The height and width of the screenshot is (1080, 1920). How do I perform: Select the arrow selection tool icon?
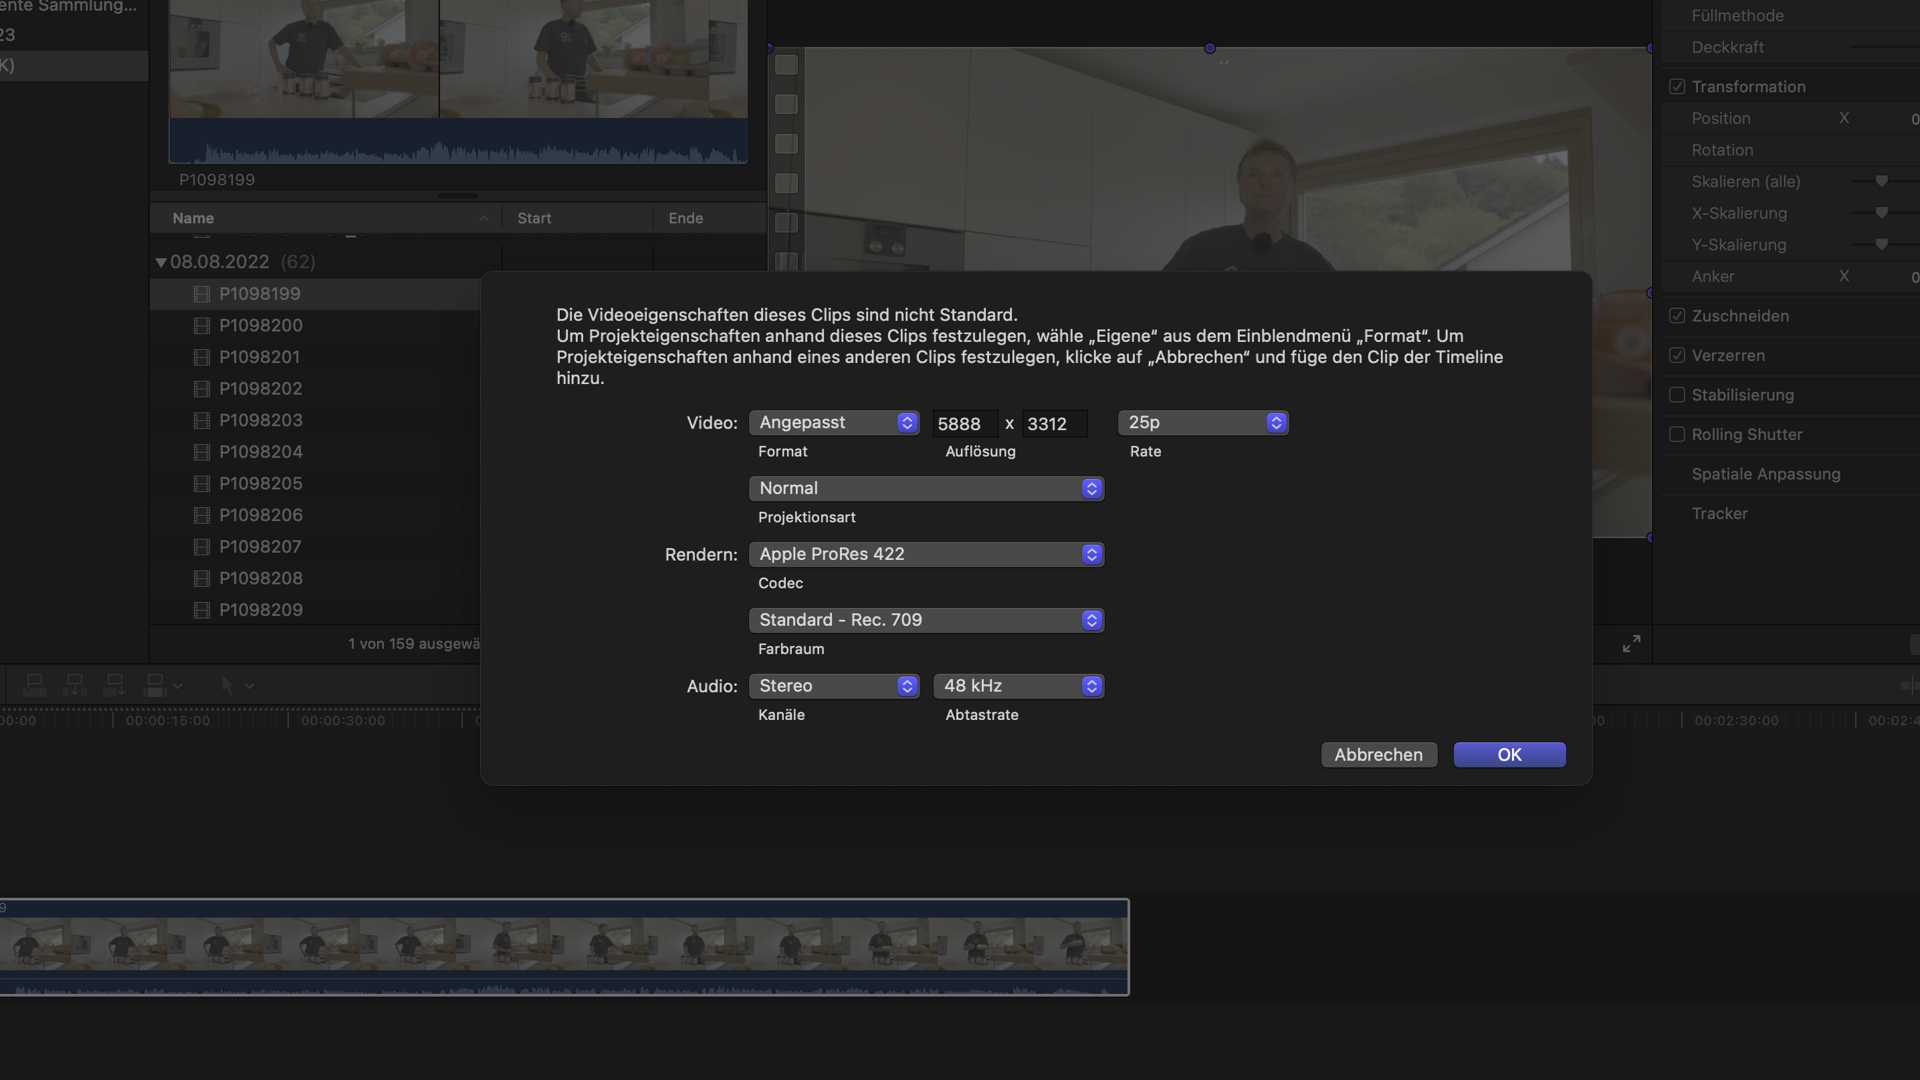point(227,685)
